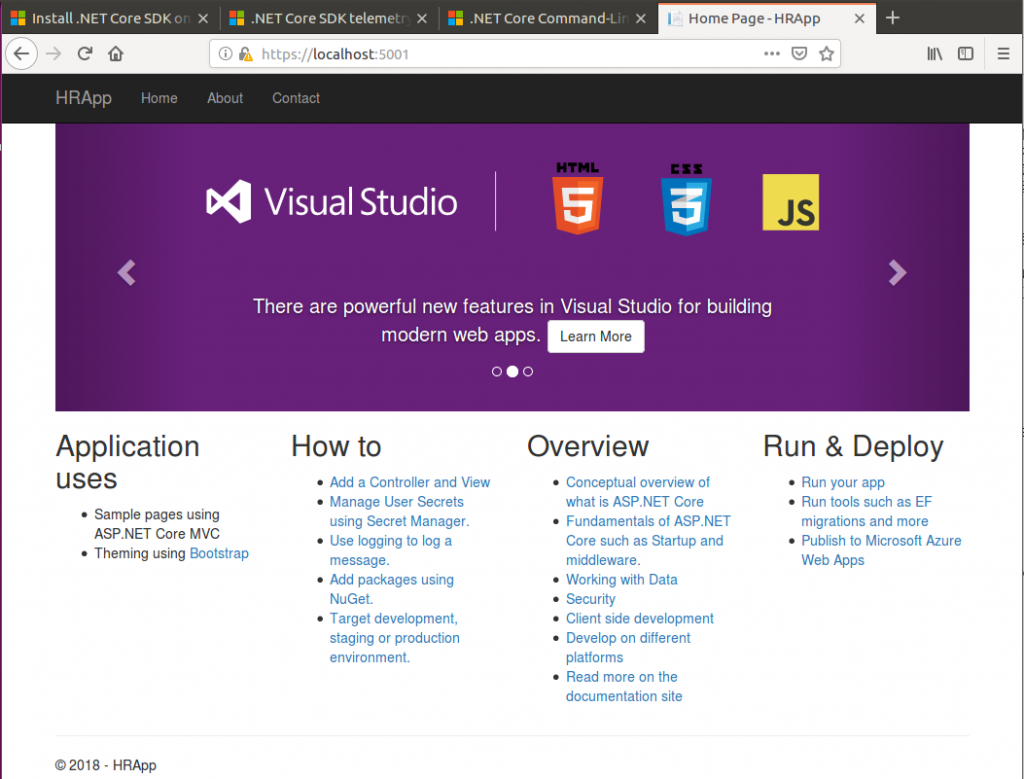Open page actions three-dot menu
This screenshot has height=779, width=1024.
(x=772, y=54)
